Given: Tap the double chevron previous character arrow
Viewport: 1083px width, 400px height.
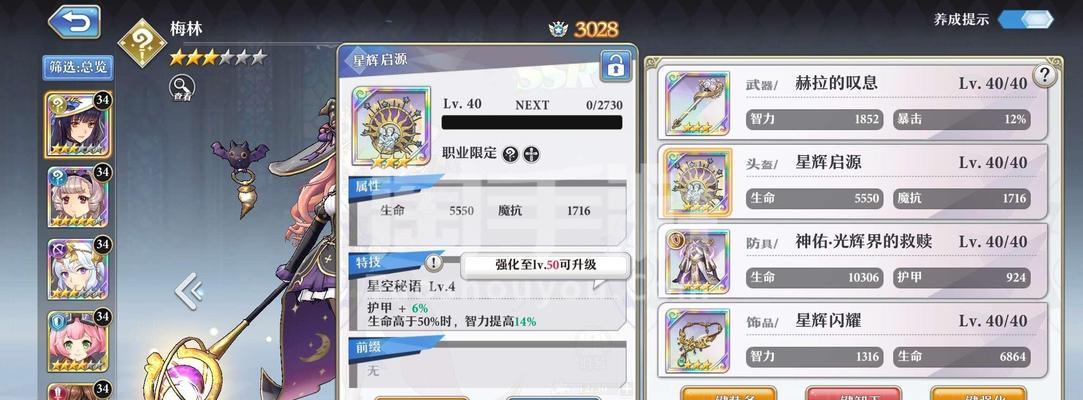Looking at the screenshot, I should [x=188, y=292].
